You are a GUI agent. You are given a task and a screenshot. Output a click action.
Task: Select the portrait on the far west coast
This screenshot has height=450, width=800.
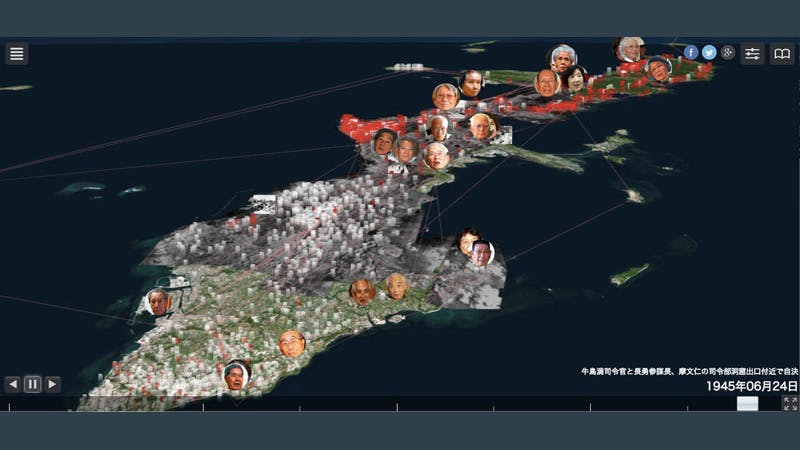pos(158,301)
